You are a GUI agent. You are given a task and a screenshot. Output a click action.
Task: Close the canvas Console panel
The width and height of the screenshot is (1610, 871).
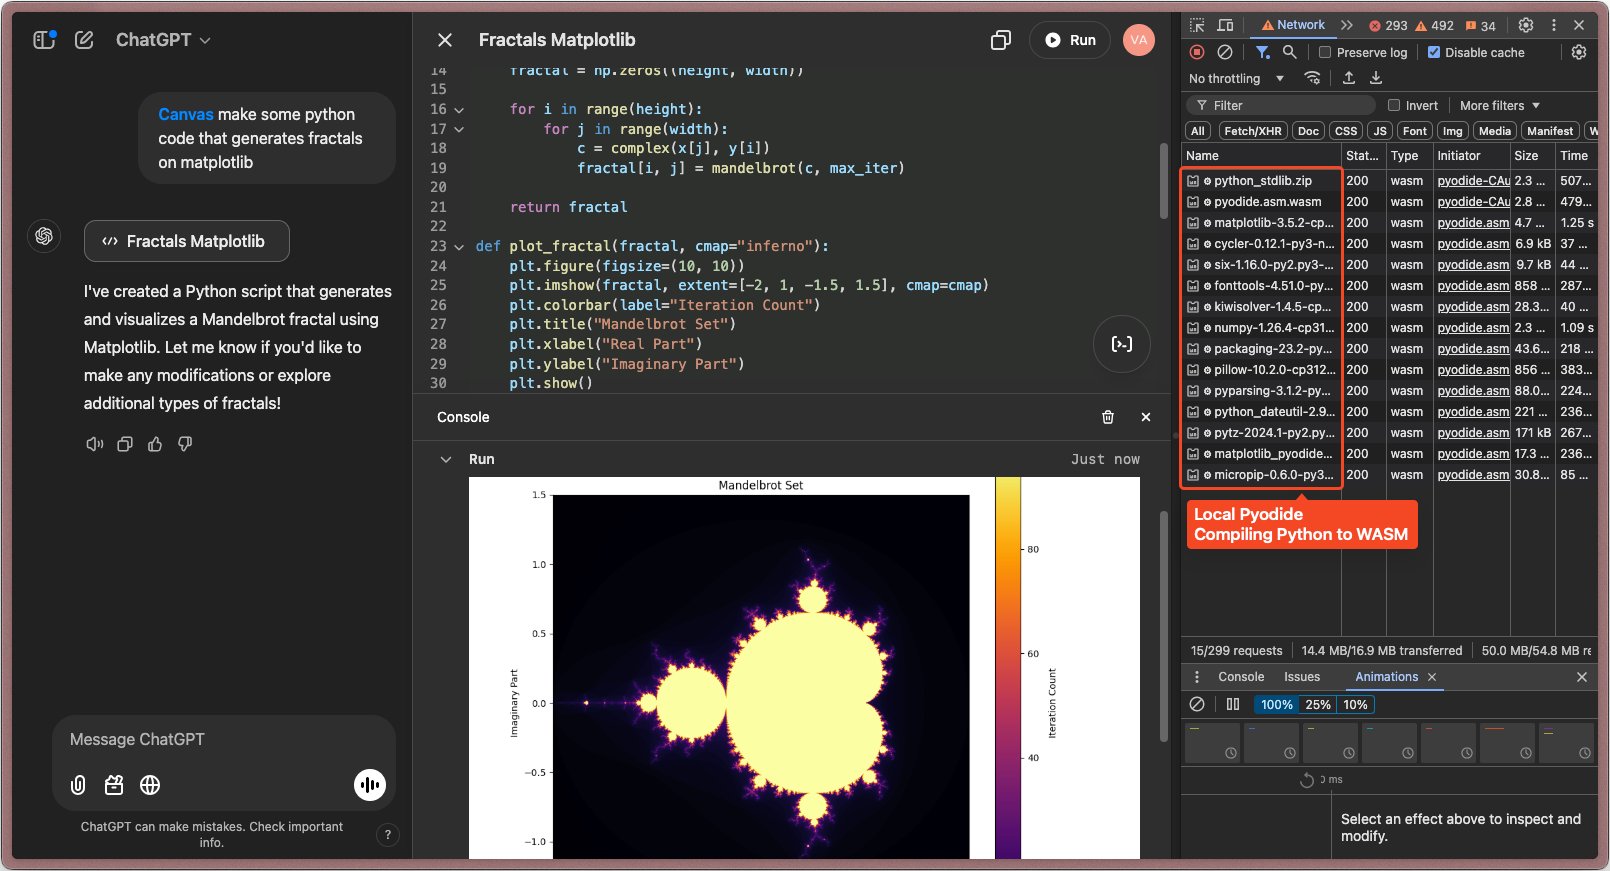coord(1146,417)
